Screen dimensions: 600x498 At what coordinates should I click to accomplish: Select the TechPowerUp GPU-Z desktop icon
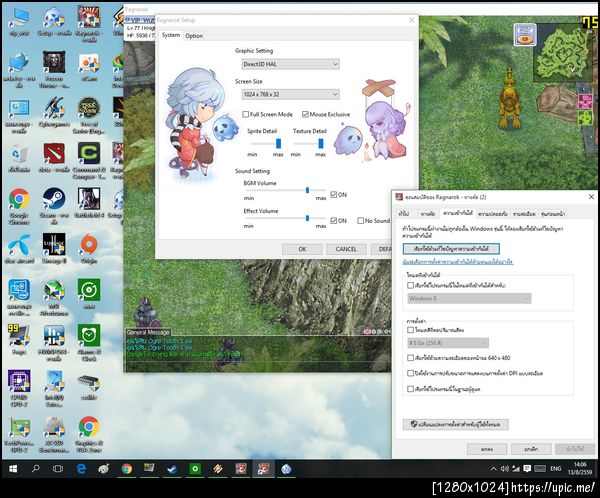point(19,434)
